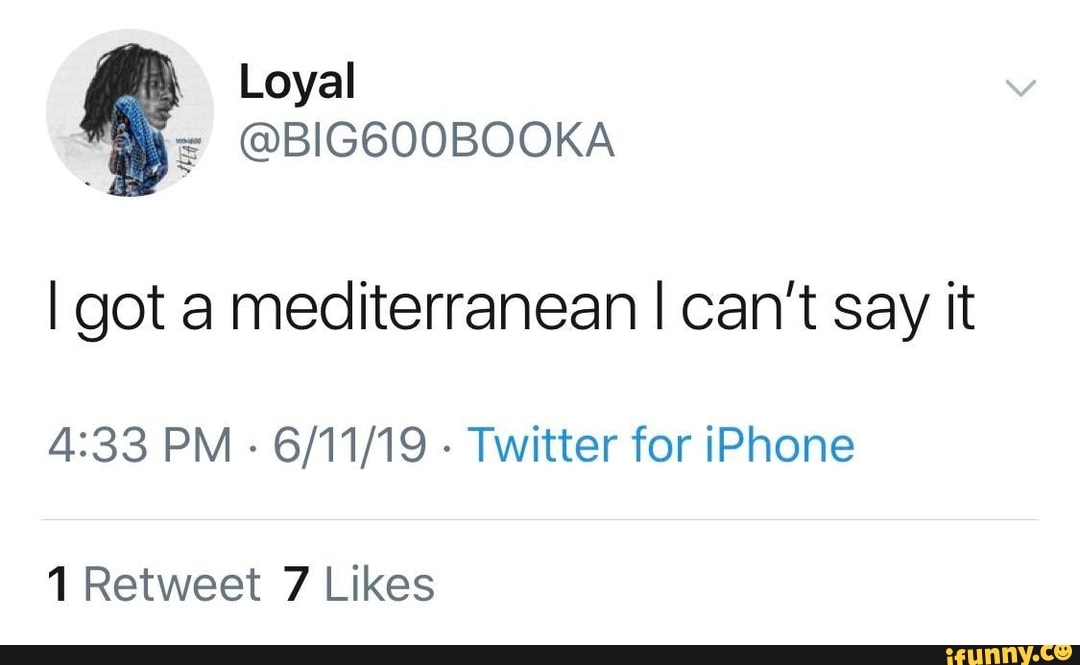Click the 4:33 PM timestamp

[140, 444]
